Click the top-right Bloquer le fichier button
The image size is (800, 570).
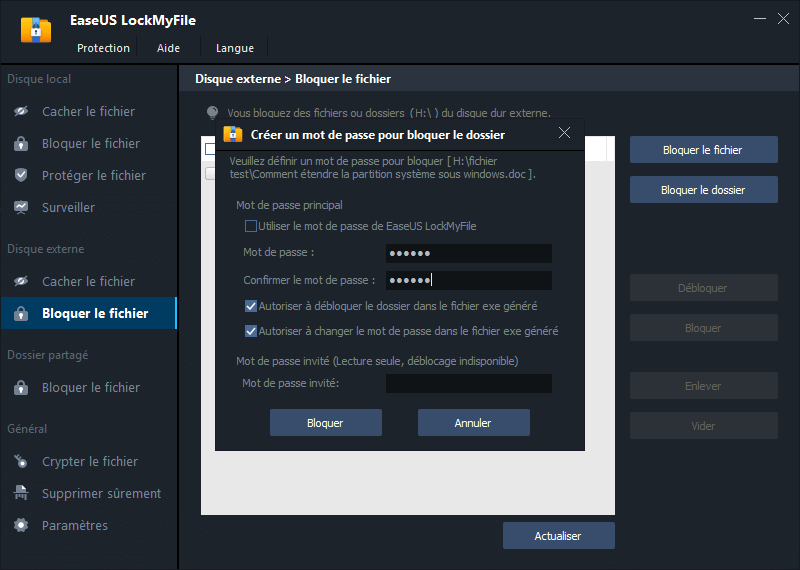704,150
